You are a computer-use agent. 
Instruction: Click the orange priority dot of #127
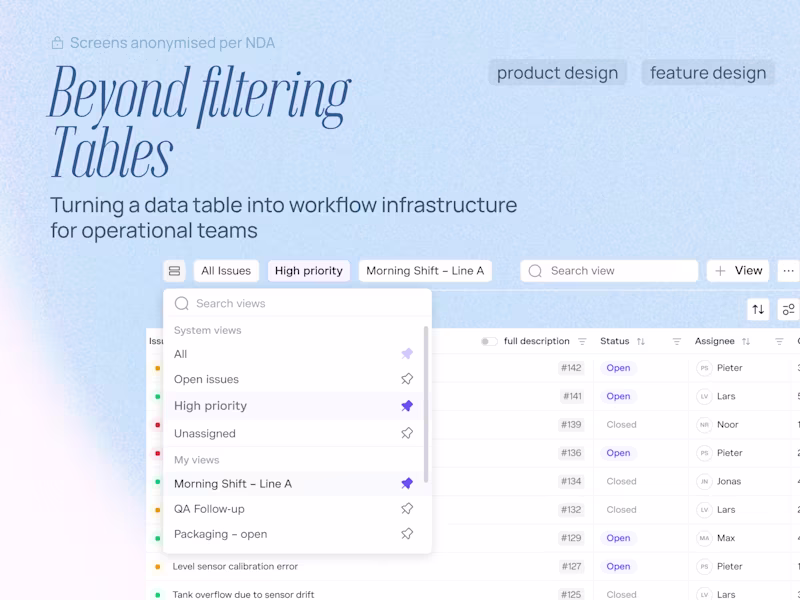tap(158, 566)
